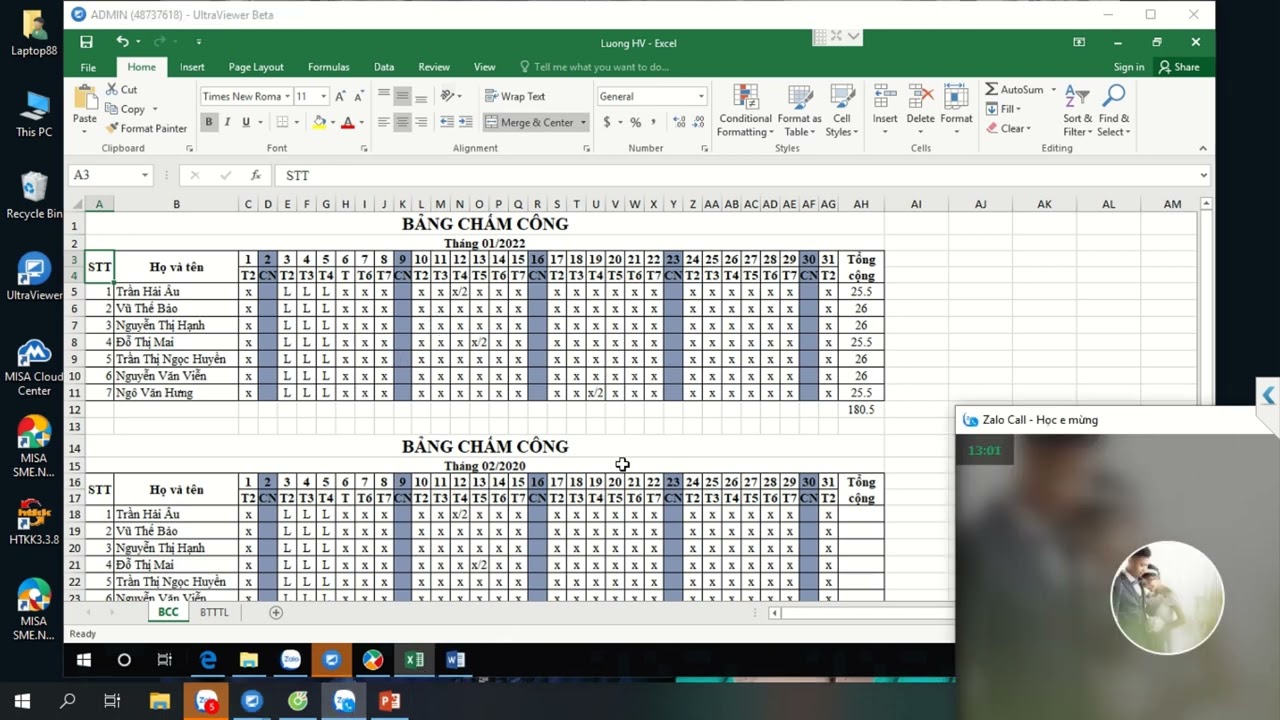This screenshot has height=720, width=1280.
Task: Toggle Align Left
Action: click(x=384, y=122)
